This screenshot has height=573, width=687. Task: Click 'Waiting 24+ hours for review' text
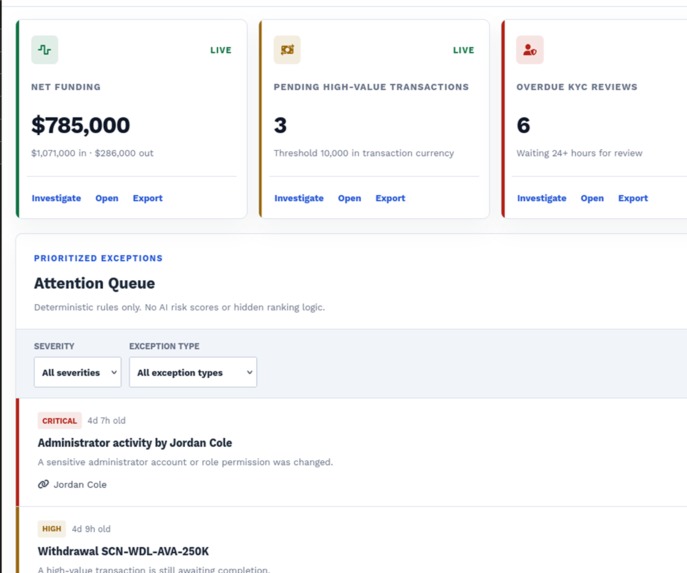579,153
